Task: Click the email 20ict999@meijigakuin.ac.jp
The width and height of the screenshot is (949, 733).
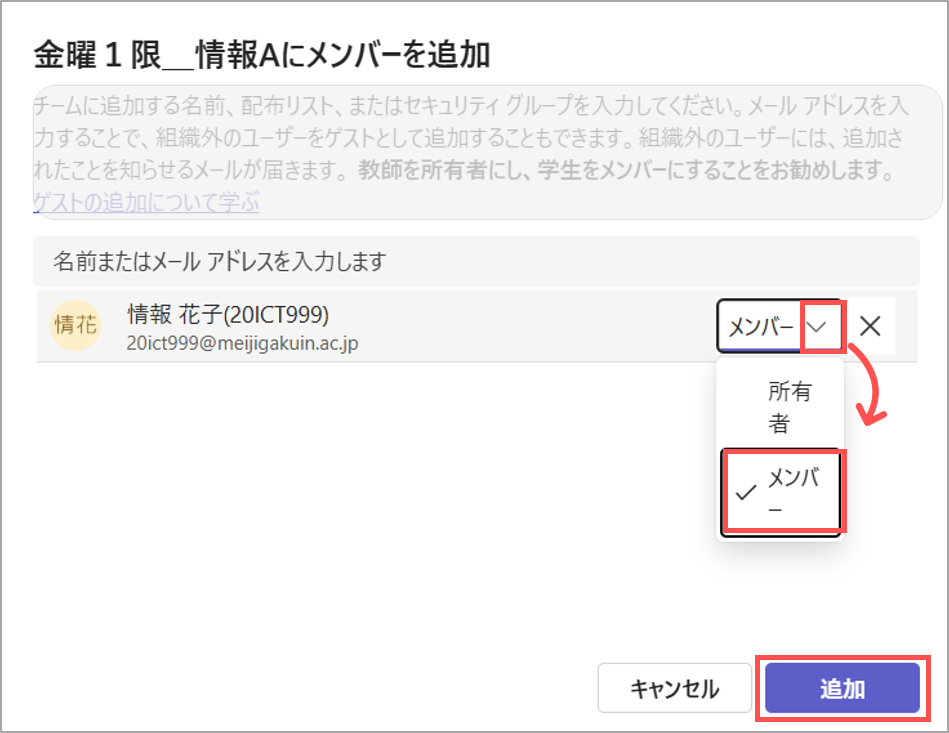Action: (243, 343)
